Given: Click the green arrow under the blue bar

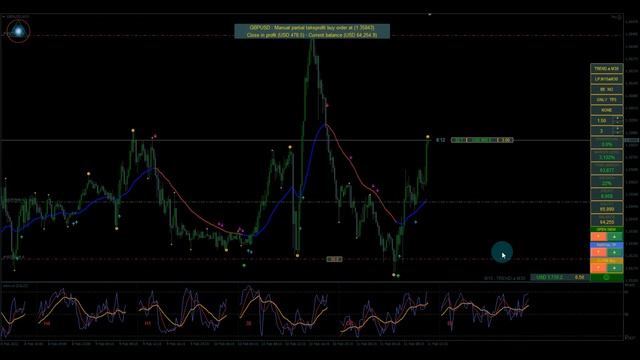Looking at the screenshot, I should (615, 253).
